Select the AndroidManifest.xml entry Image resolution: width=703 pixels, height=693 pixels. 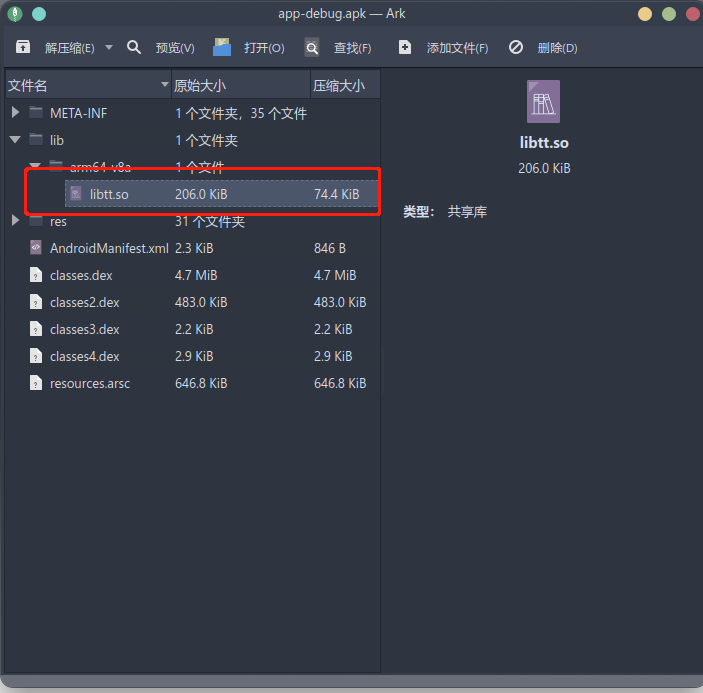click(109, 248)
